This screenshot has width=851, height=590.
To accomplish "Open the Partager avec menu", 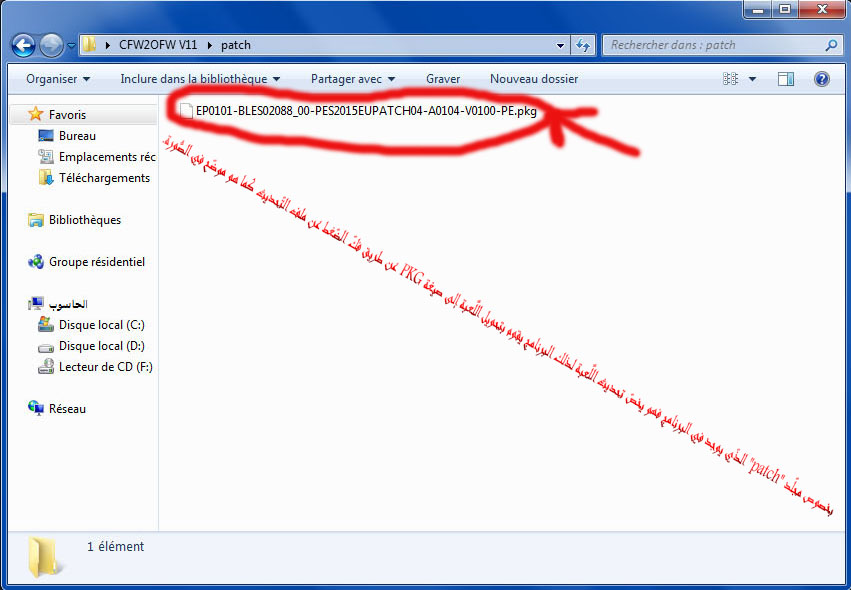I will point(353,79).
